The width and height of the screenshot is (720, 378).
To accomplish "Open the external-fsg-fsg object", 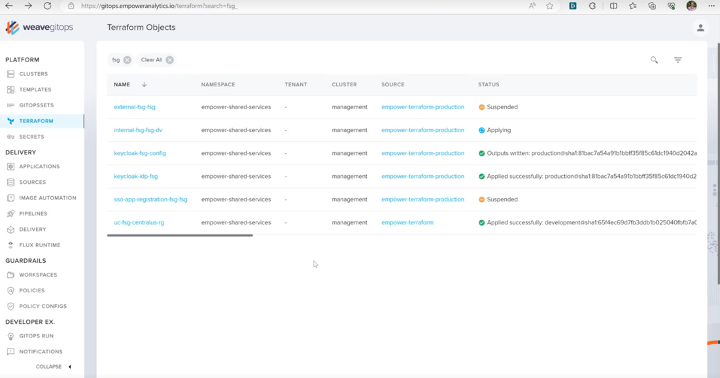I will point(135,107).
